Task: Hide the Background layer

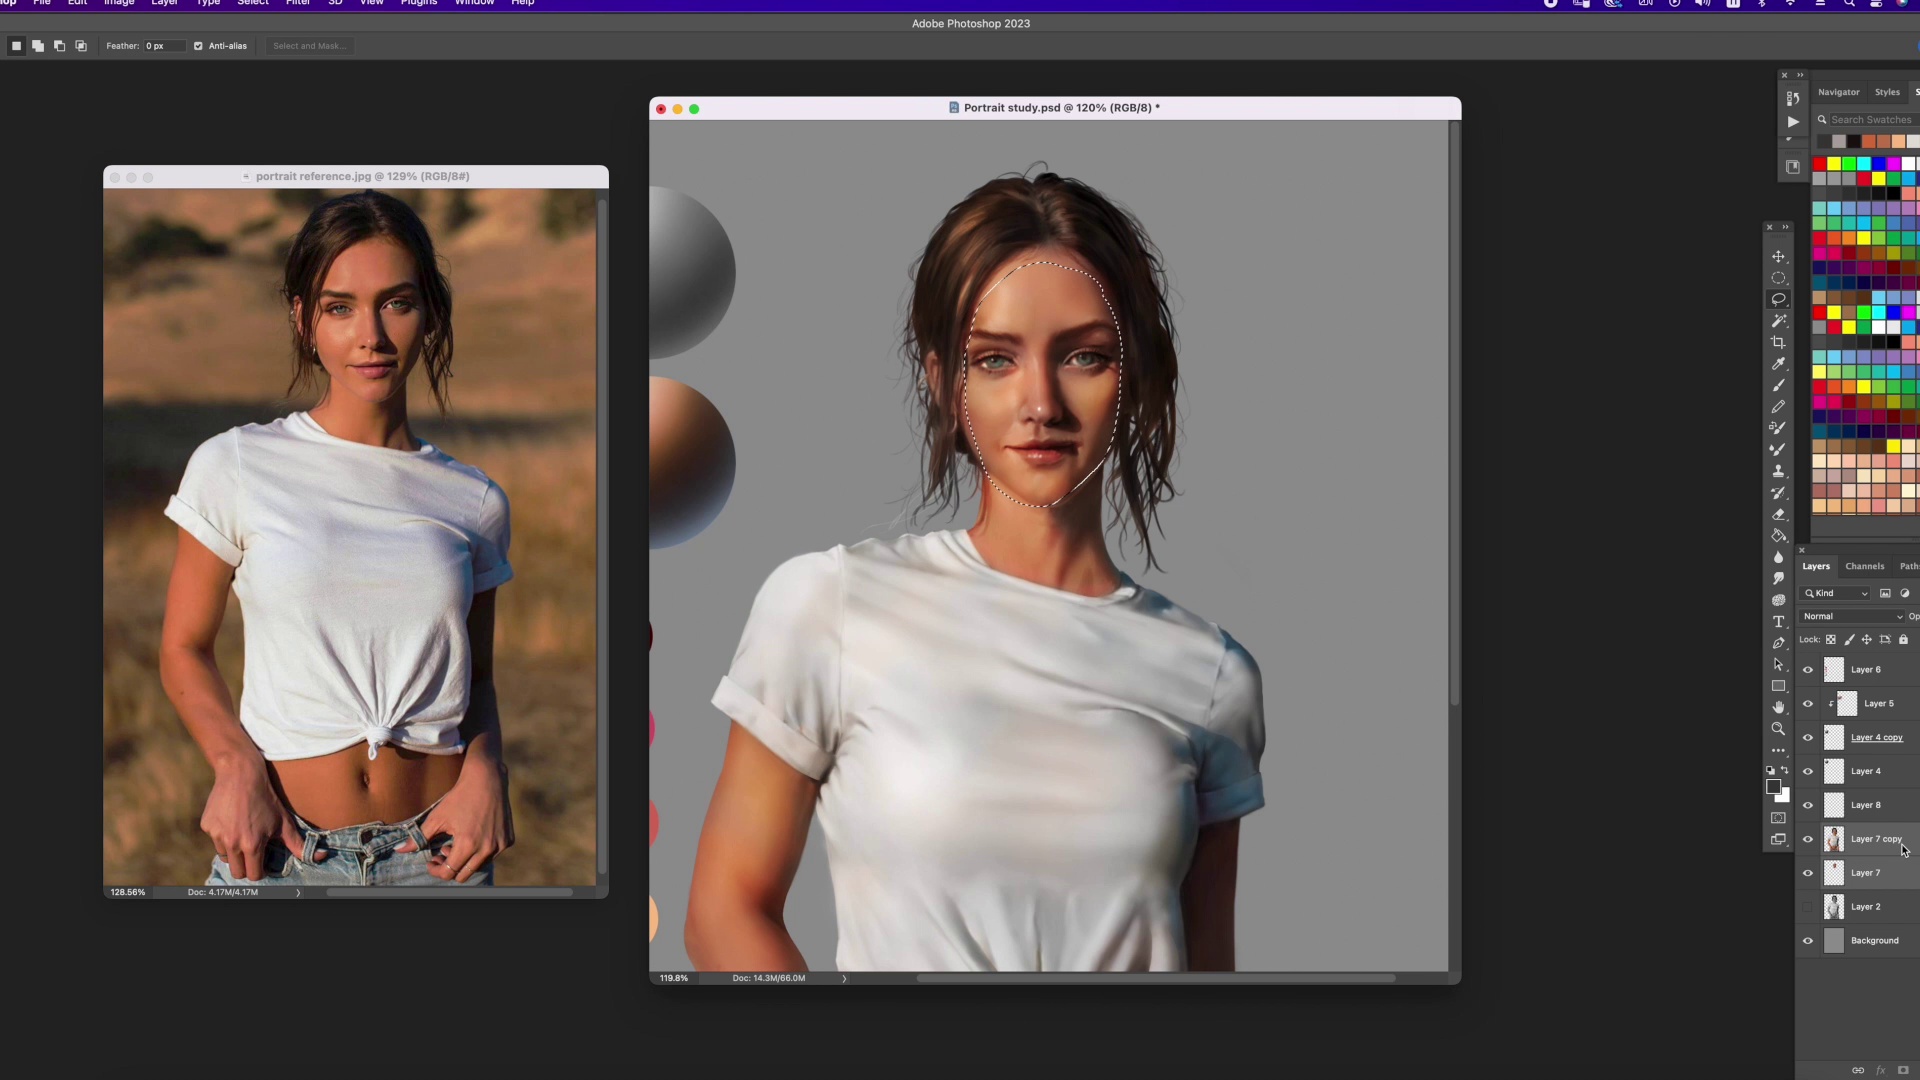Action: (1807, 941)
